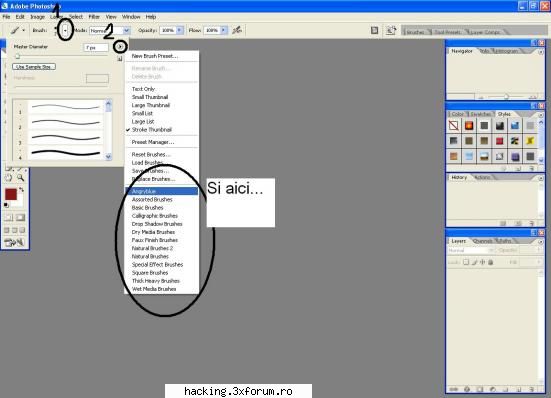Toggle lock image pixels brush icon
This screenshot has height=398, width=551.
474,262
